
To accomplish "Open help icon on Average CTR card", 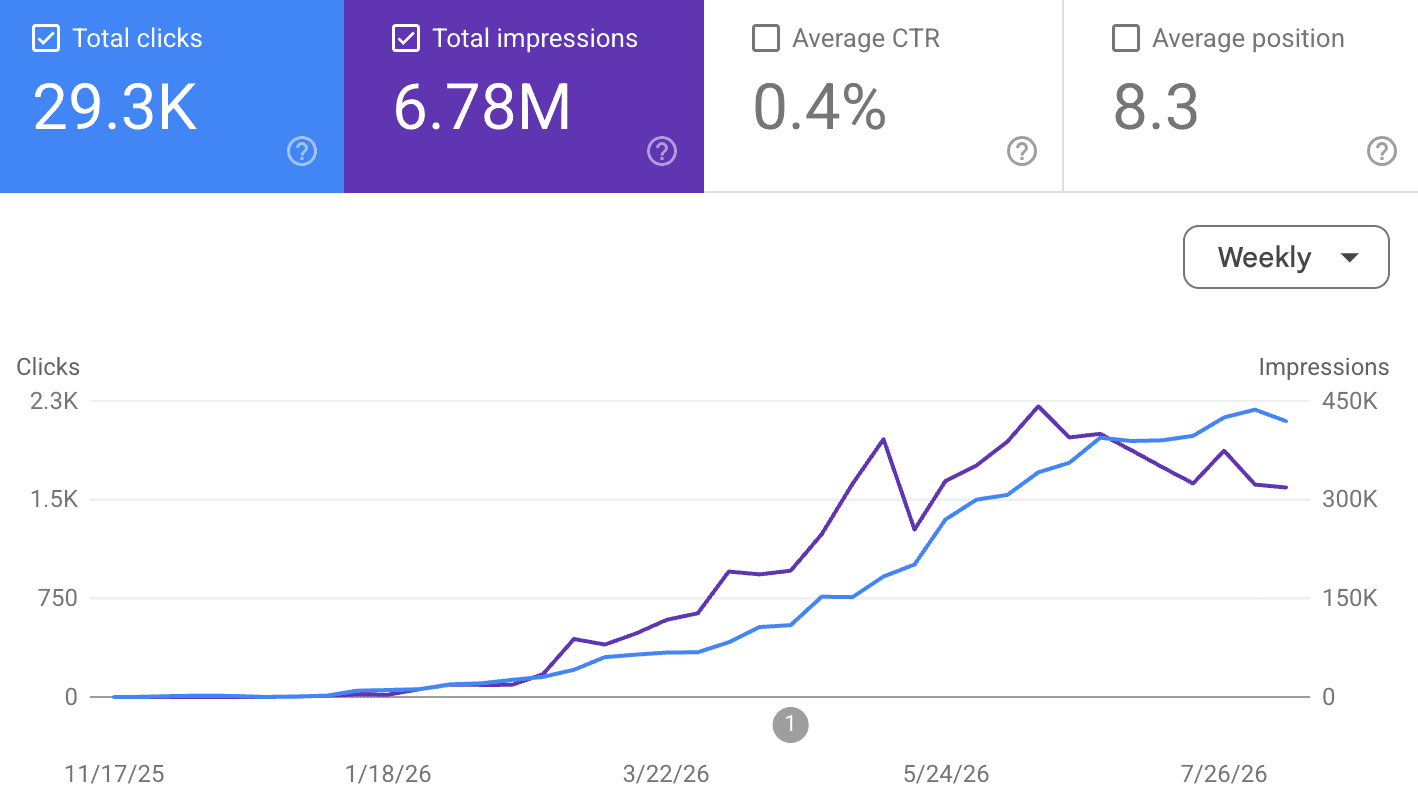I will [x=1021, y=152].
